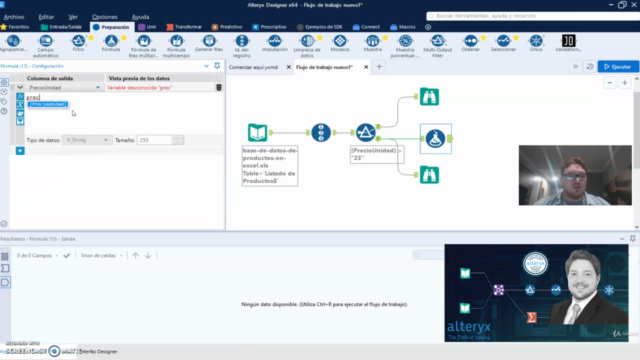Show overflow tabs chevron
Viewport: 640px width, 360px height.
point(576,67)
